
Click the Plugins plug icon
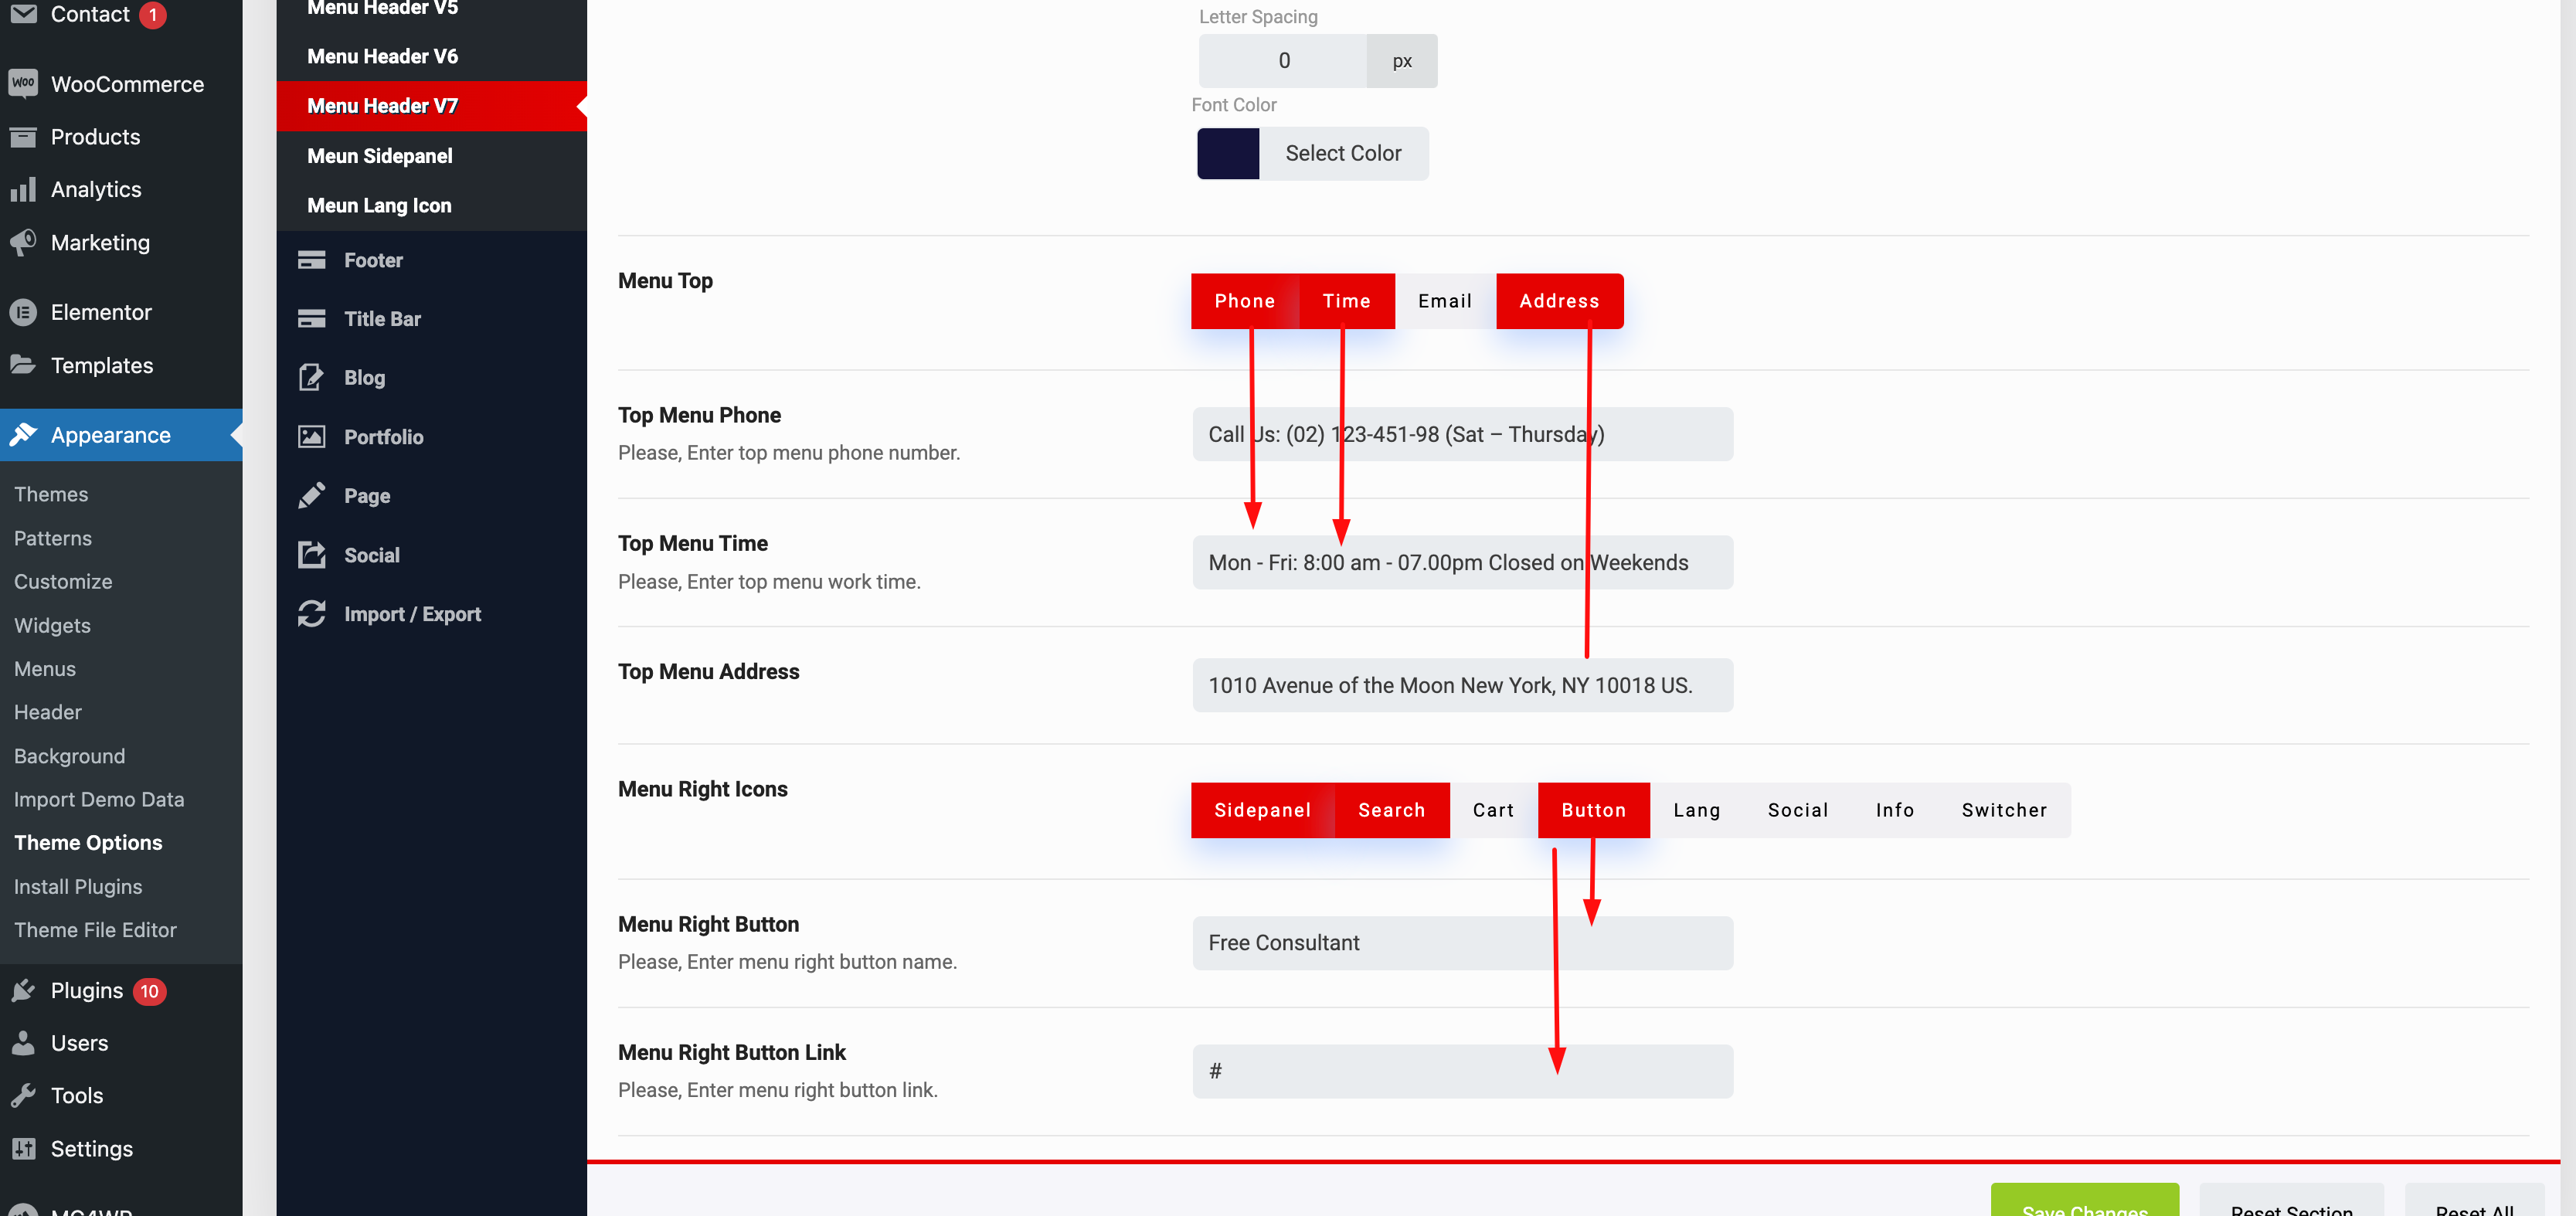(23, 990)
